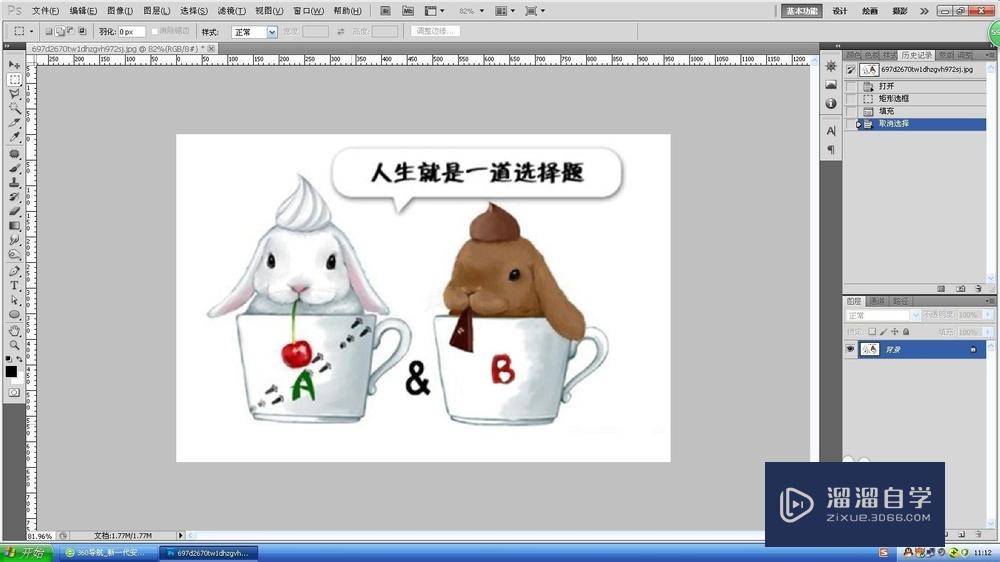Select the Path Selection tool
Image resolution: width=1000 pixels, height=562 pixels.
[14, 300]
